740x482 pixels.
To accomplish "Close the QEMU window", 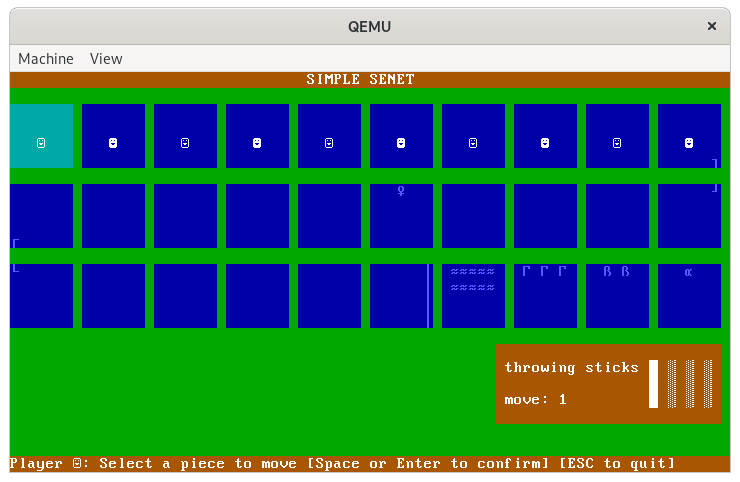I will click(x=712, y=26).
